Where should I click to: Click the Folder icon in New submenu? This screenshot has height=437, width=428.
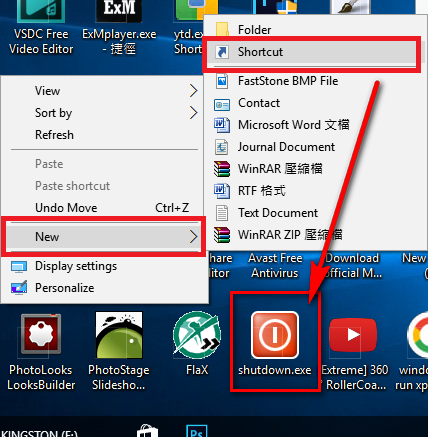click(222, 29)
